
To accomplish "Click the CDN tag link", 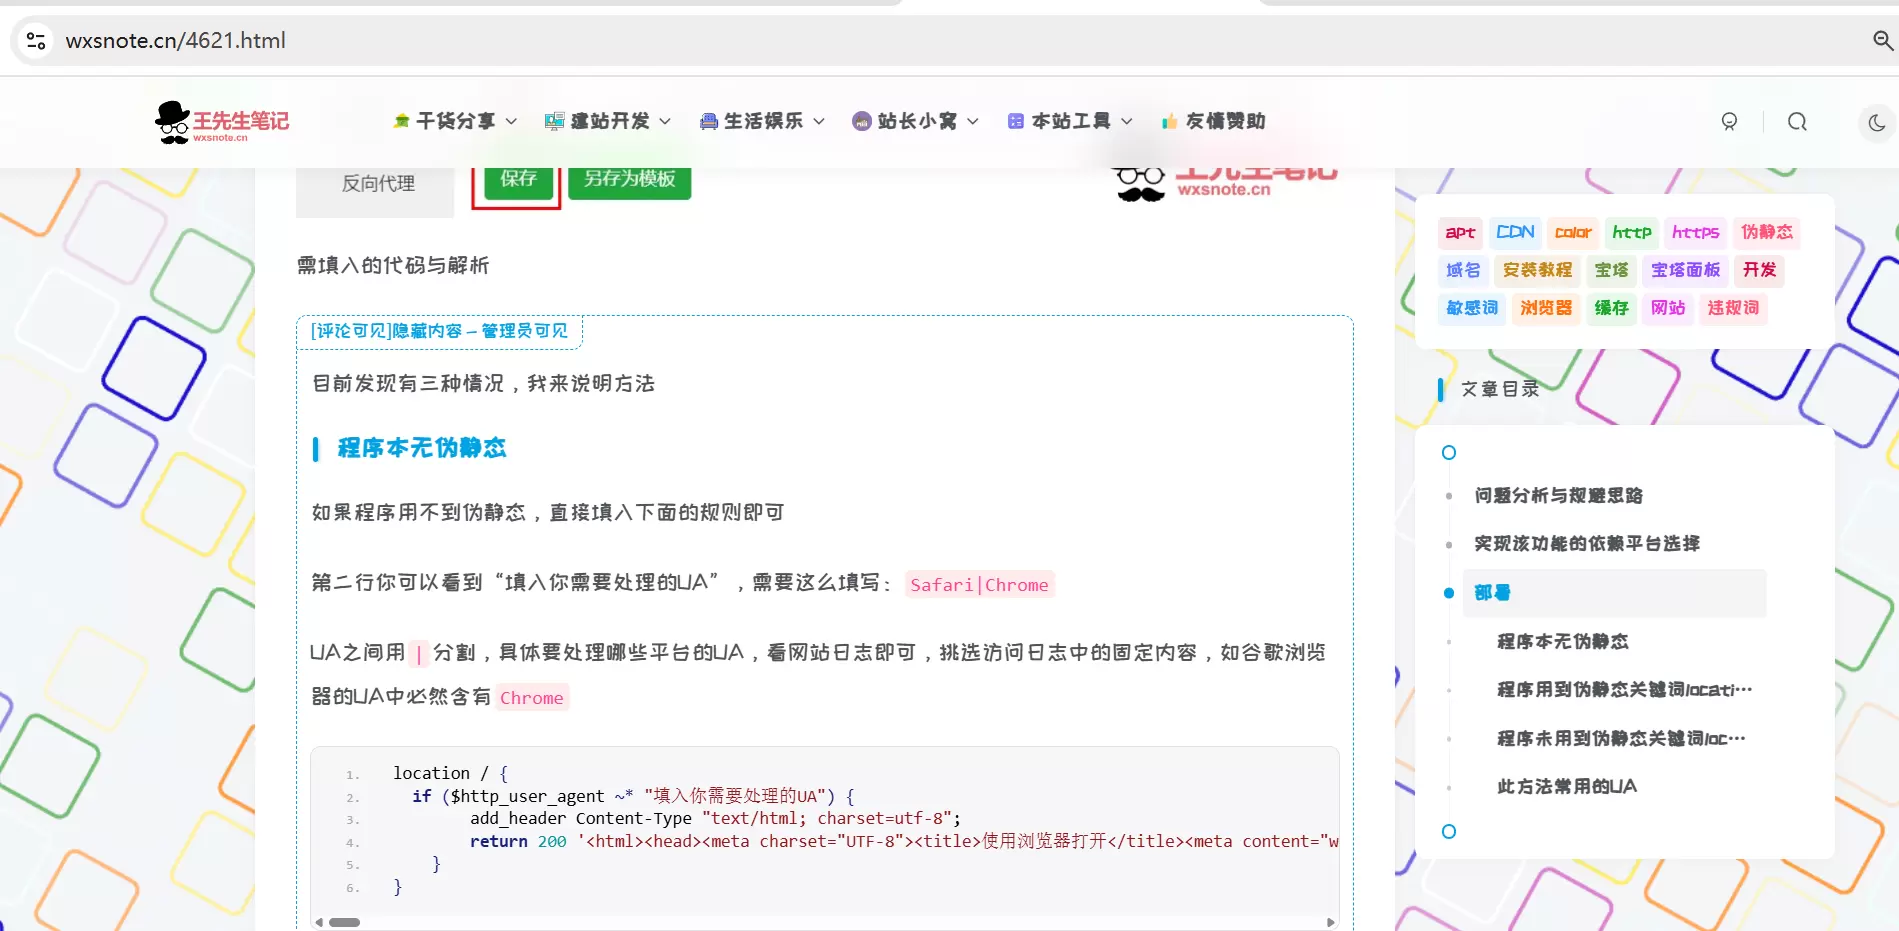I will [x=1515, y=232].
